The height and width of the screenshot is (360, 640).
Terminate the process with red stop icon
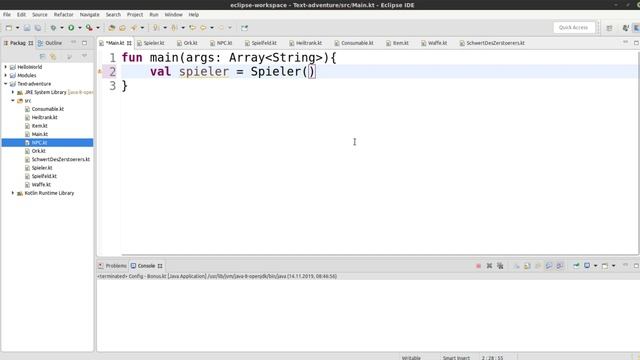coord(478,266)
